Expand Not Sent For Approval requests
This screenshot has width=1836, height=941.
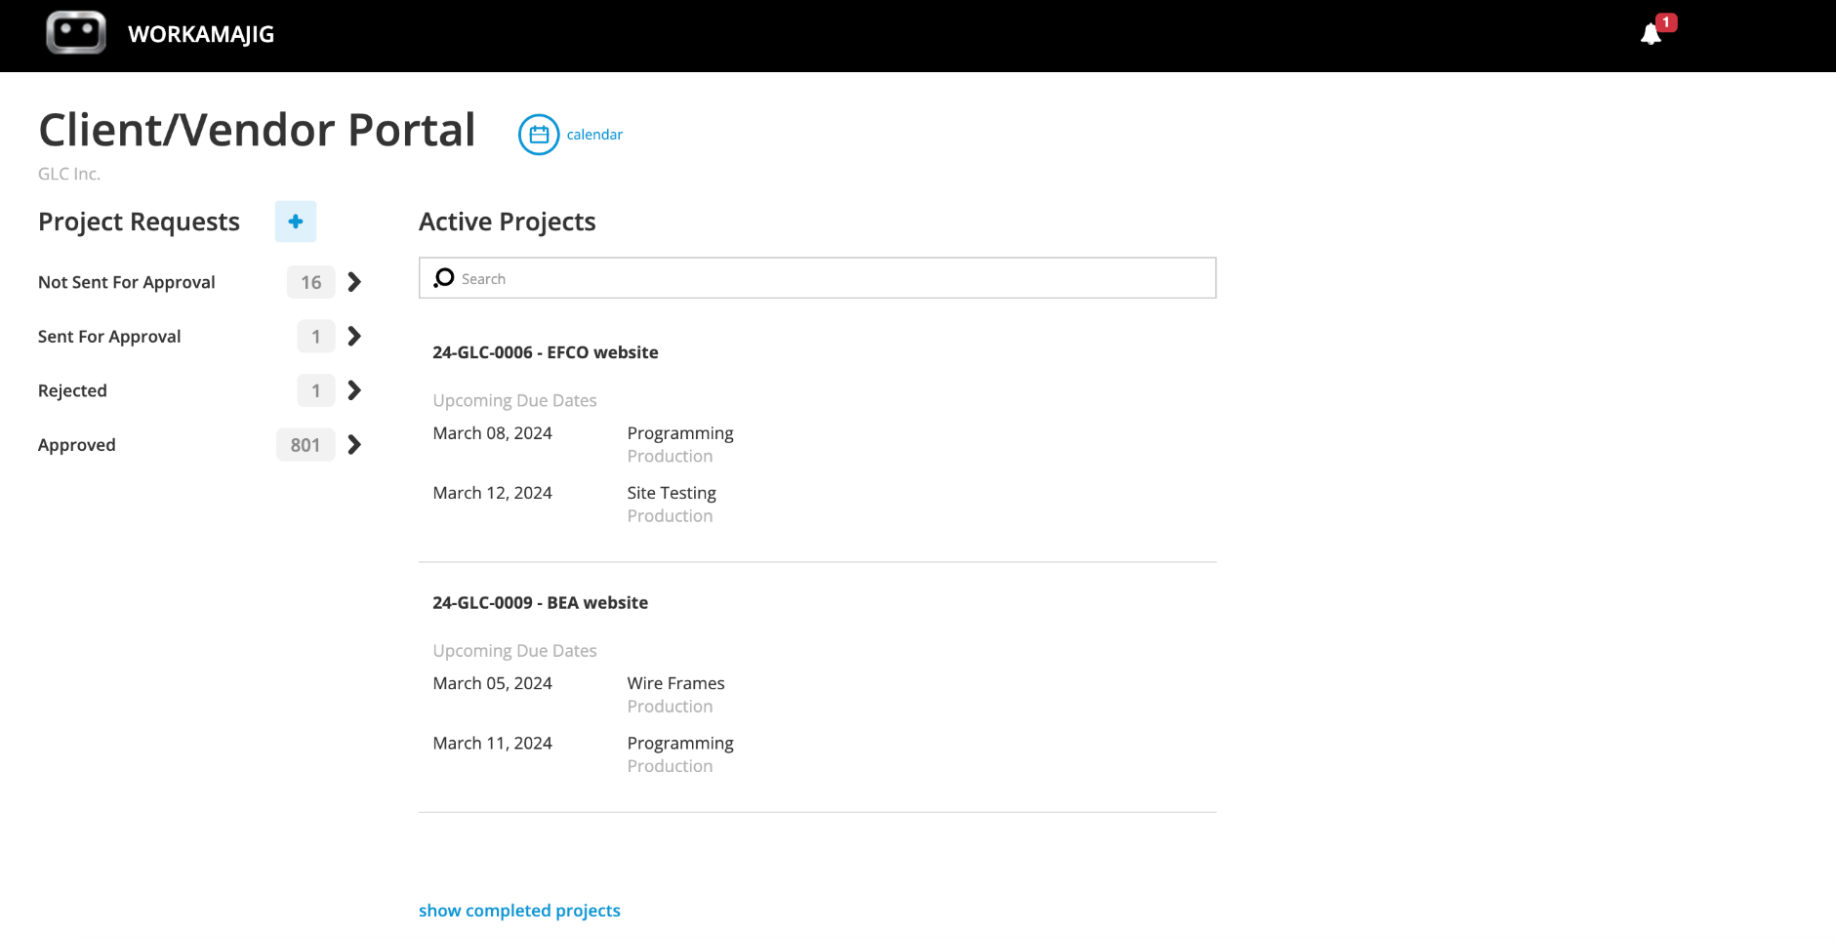coord(354,282)
